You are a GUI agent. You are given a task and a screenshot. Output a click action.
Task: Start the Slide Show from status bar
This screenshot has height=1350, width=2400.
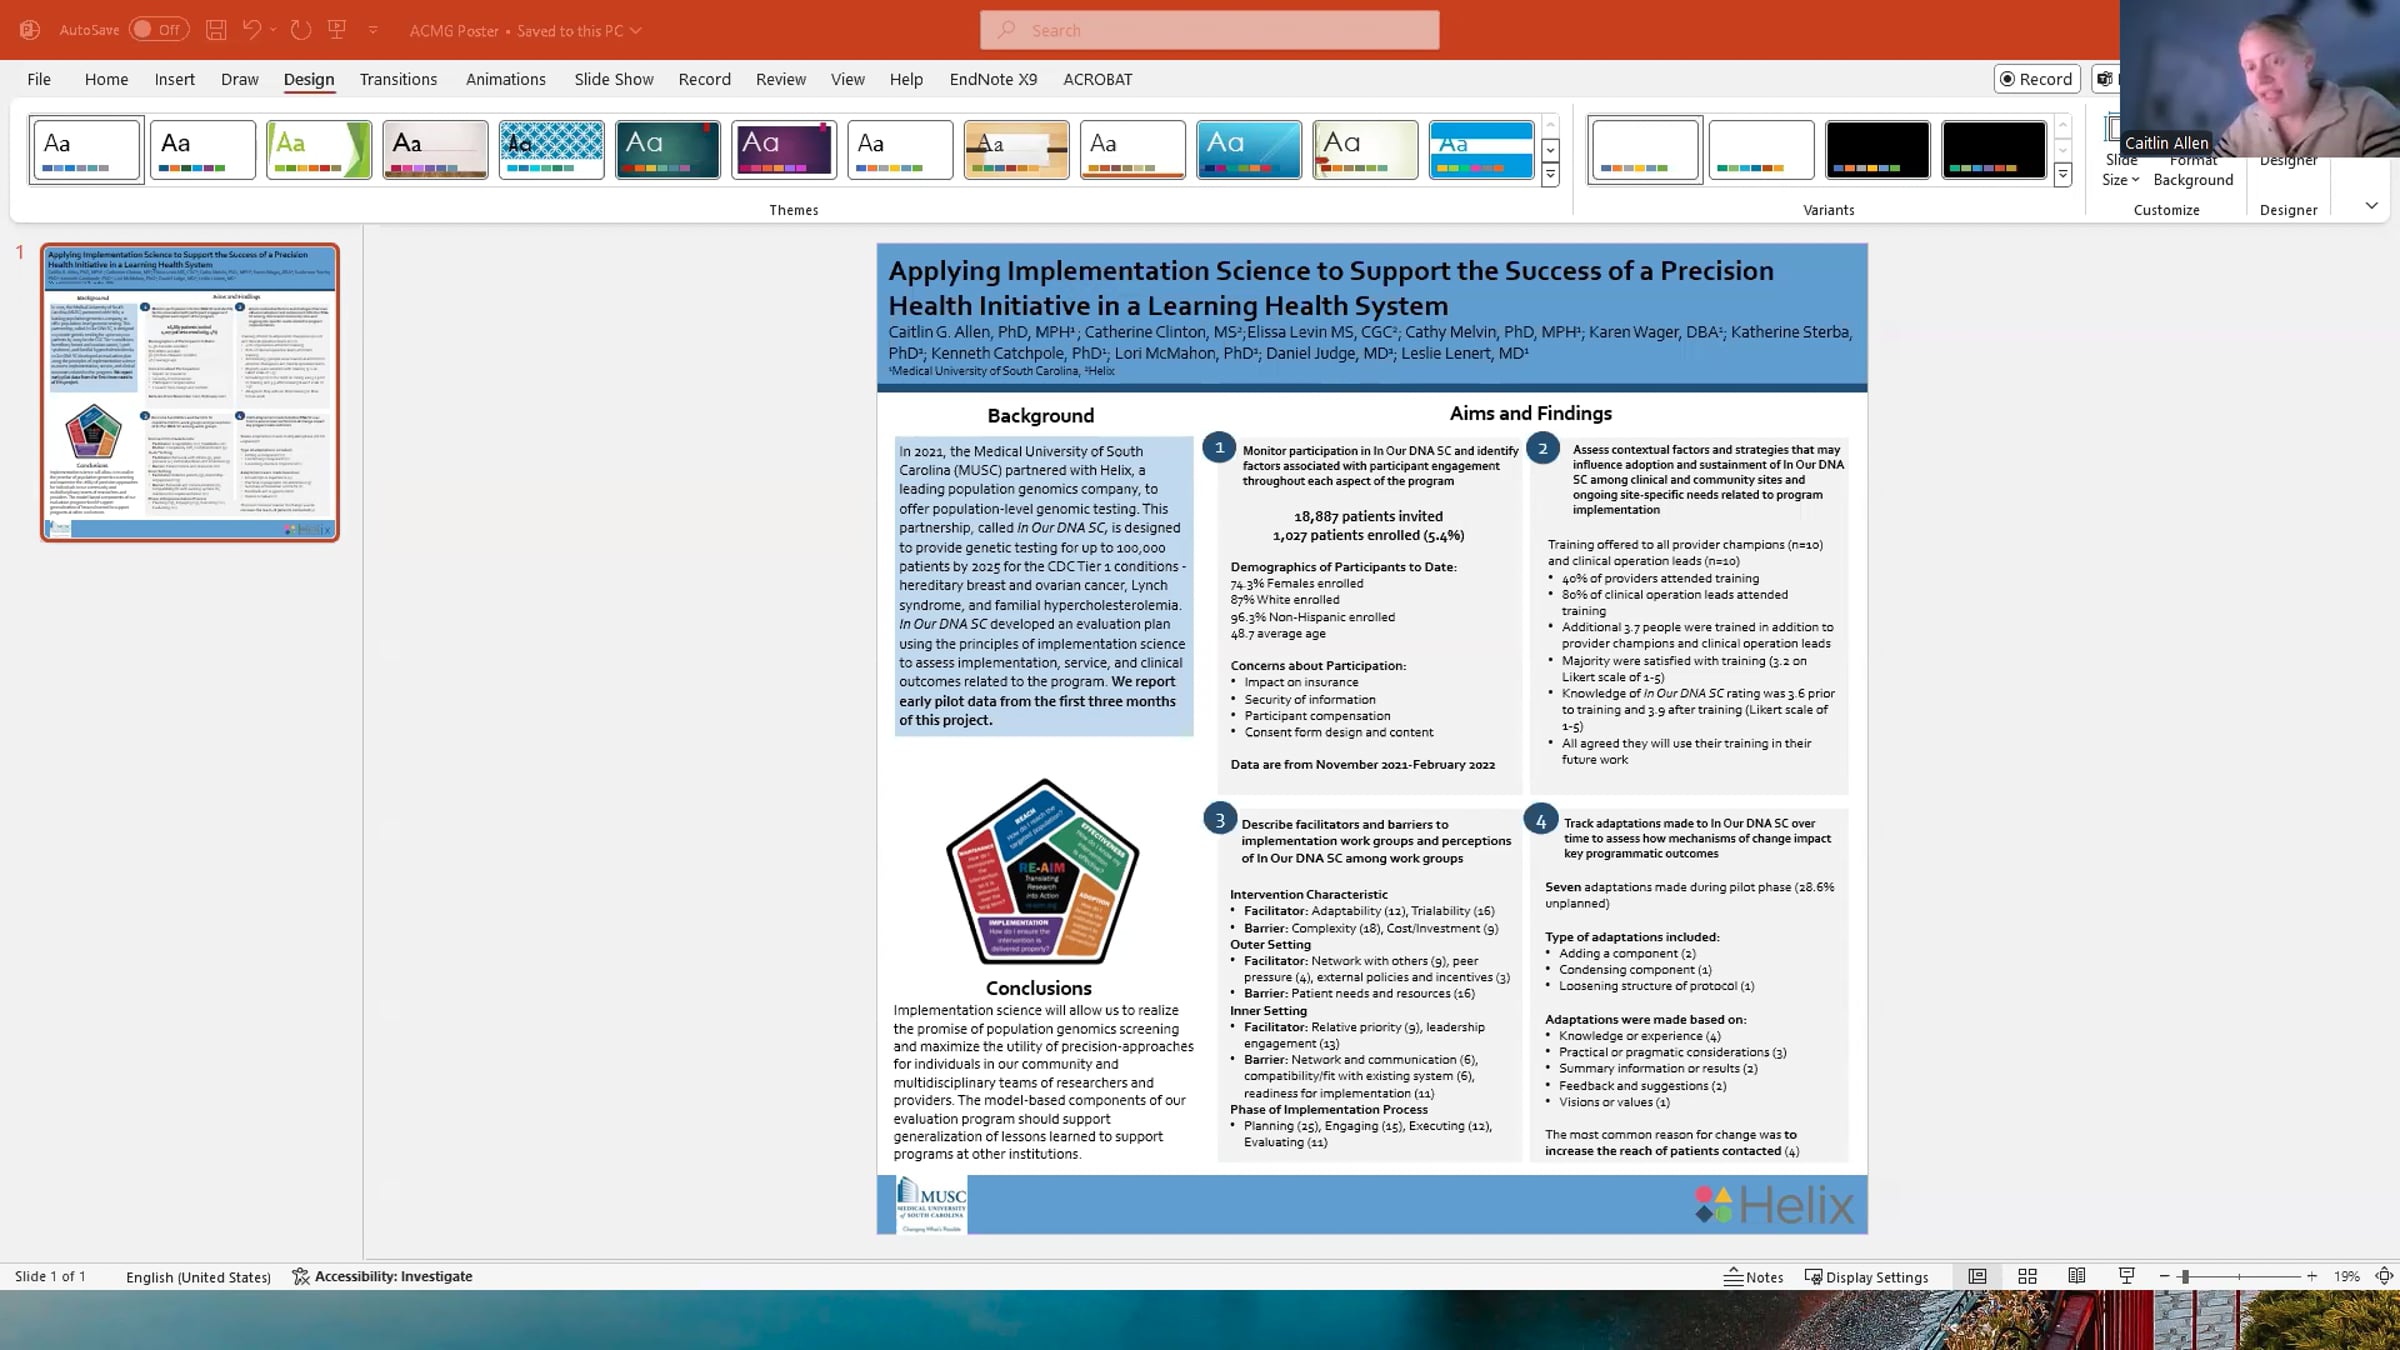click(x=2126, y=1276)
